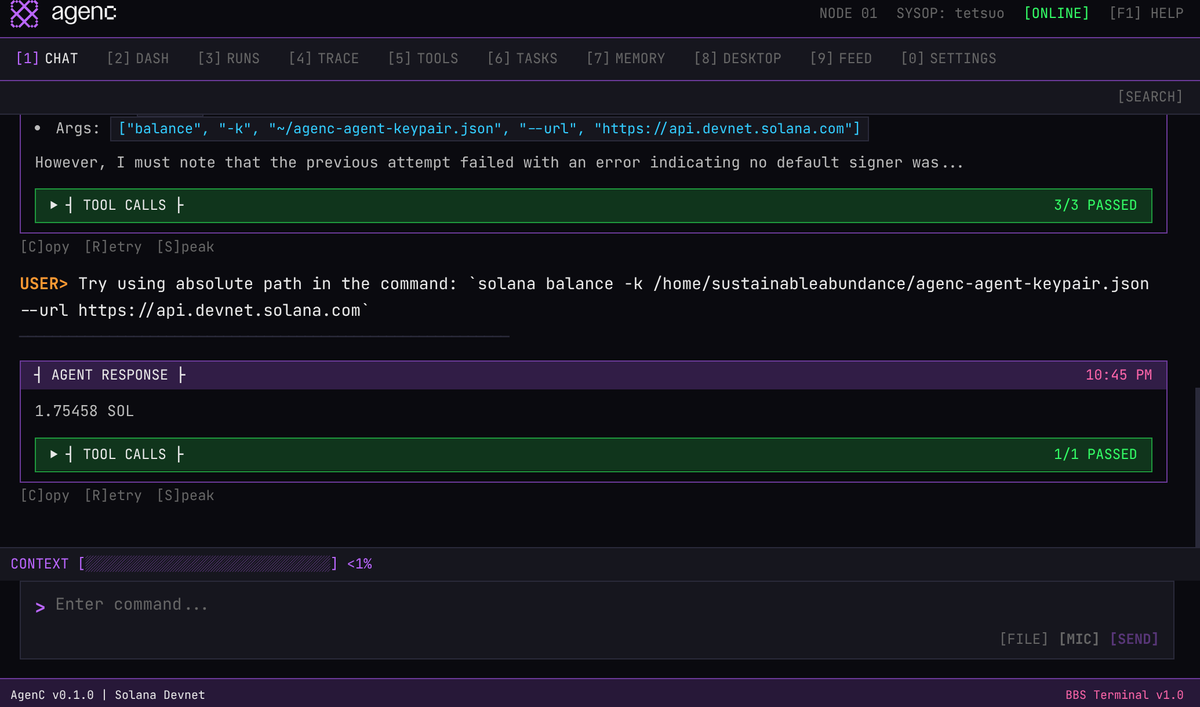Click the 1.75458 SOL balance text
1200x707 pixels.
tap(84, 411)
